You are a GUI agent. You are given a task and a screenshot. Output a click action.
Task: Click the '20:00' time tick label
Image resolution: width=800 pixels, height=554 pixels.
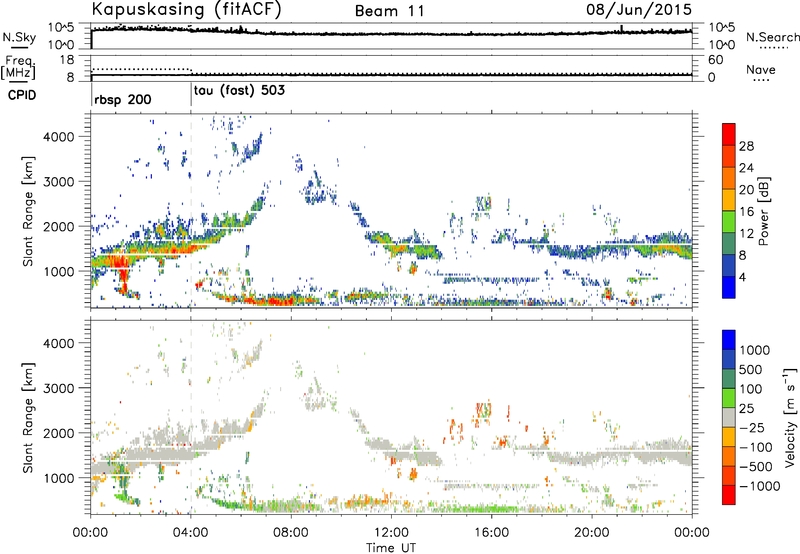pyautogui.click(x=591, y=533)
